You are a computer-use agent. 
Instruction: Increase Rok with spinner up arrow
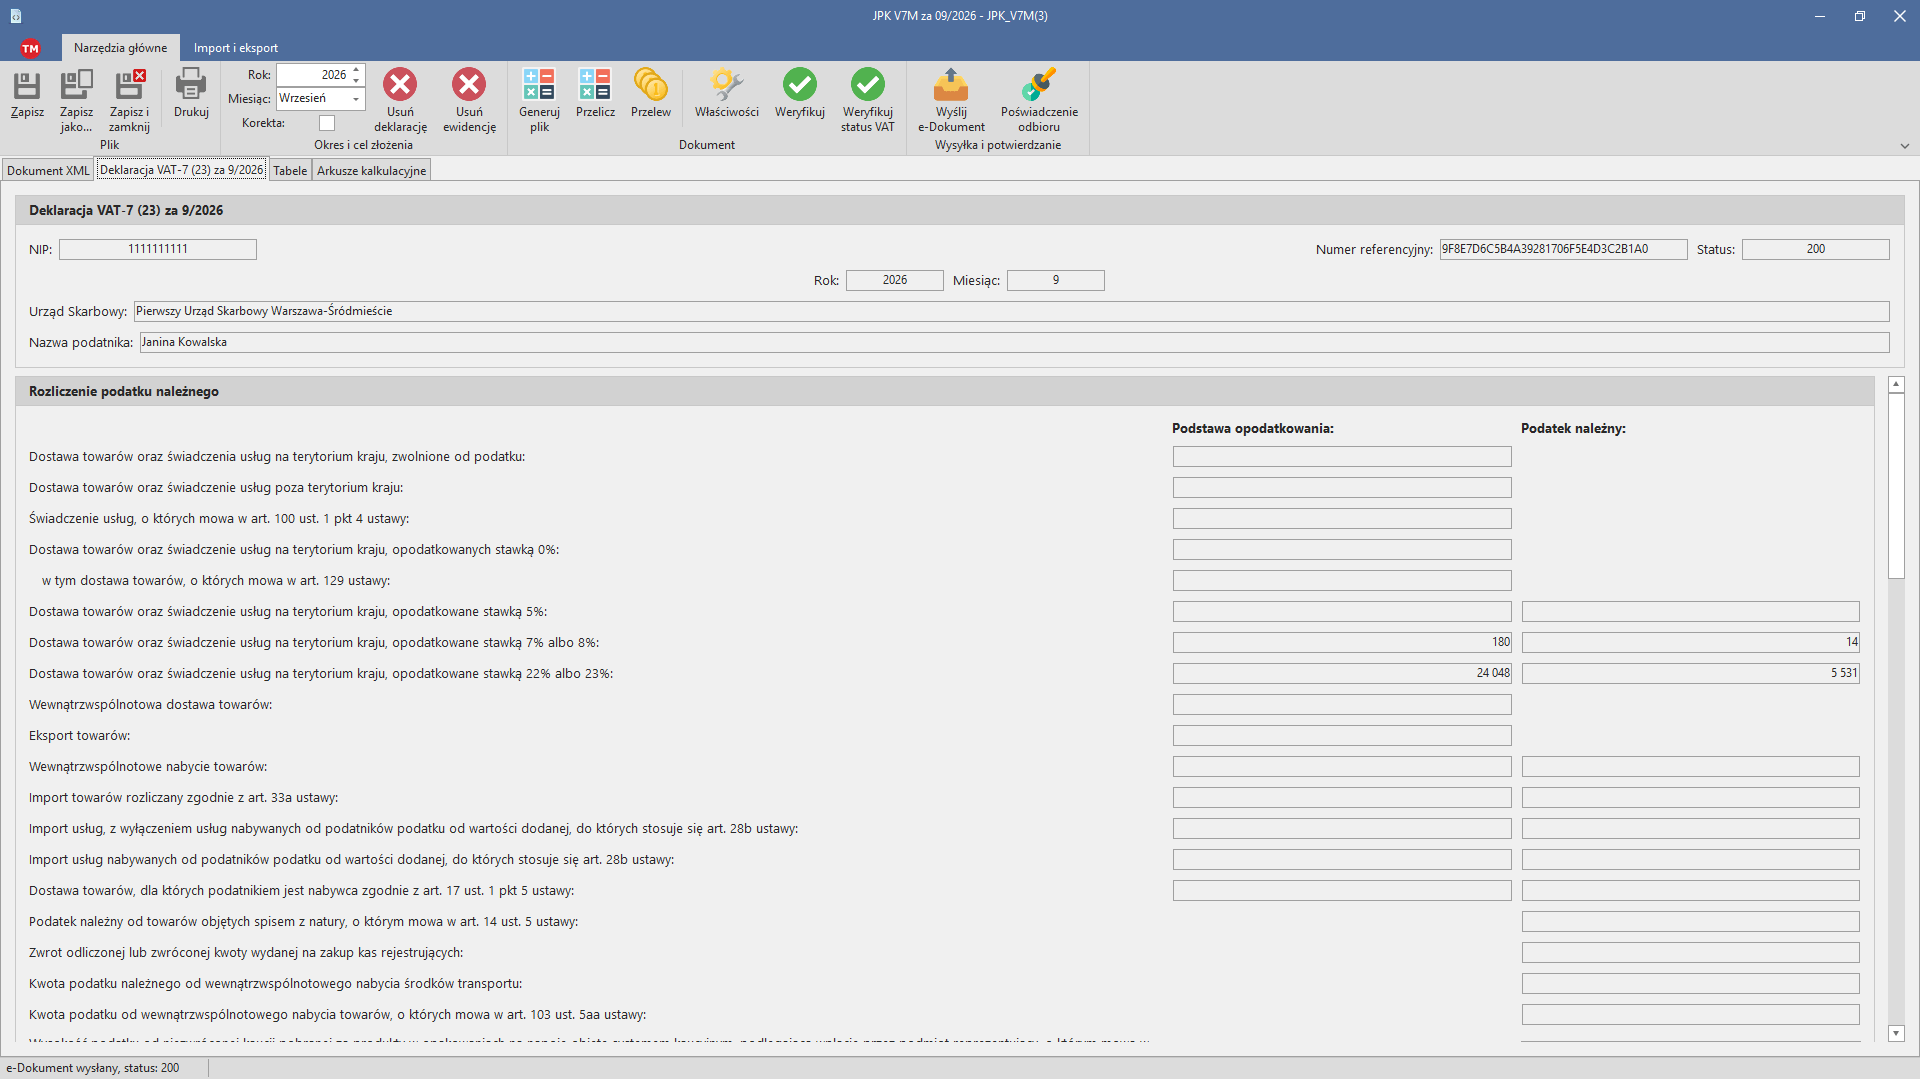tap(356, 70)
